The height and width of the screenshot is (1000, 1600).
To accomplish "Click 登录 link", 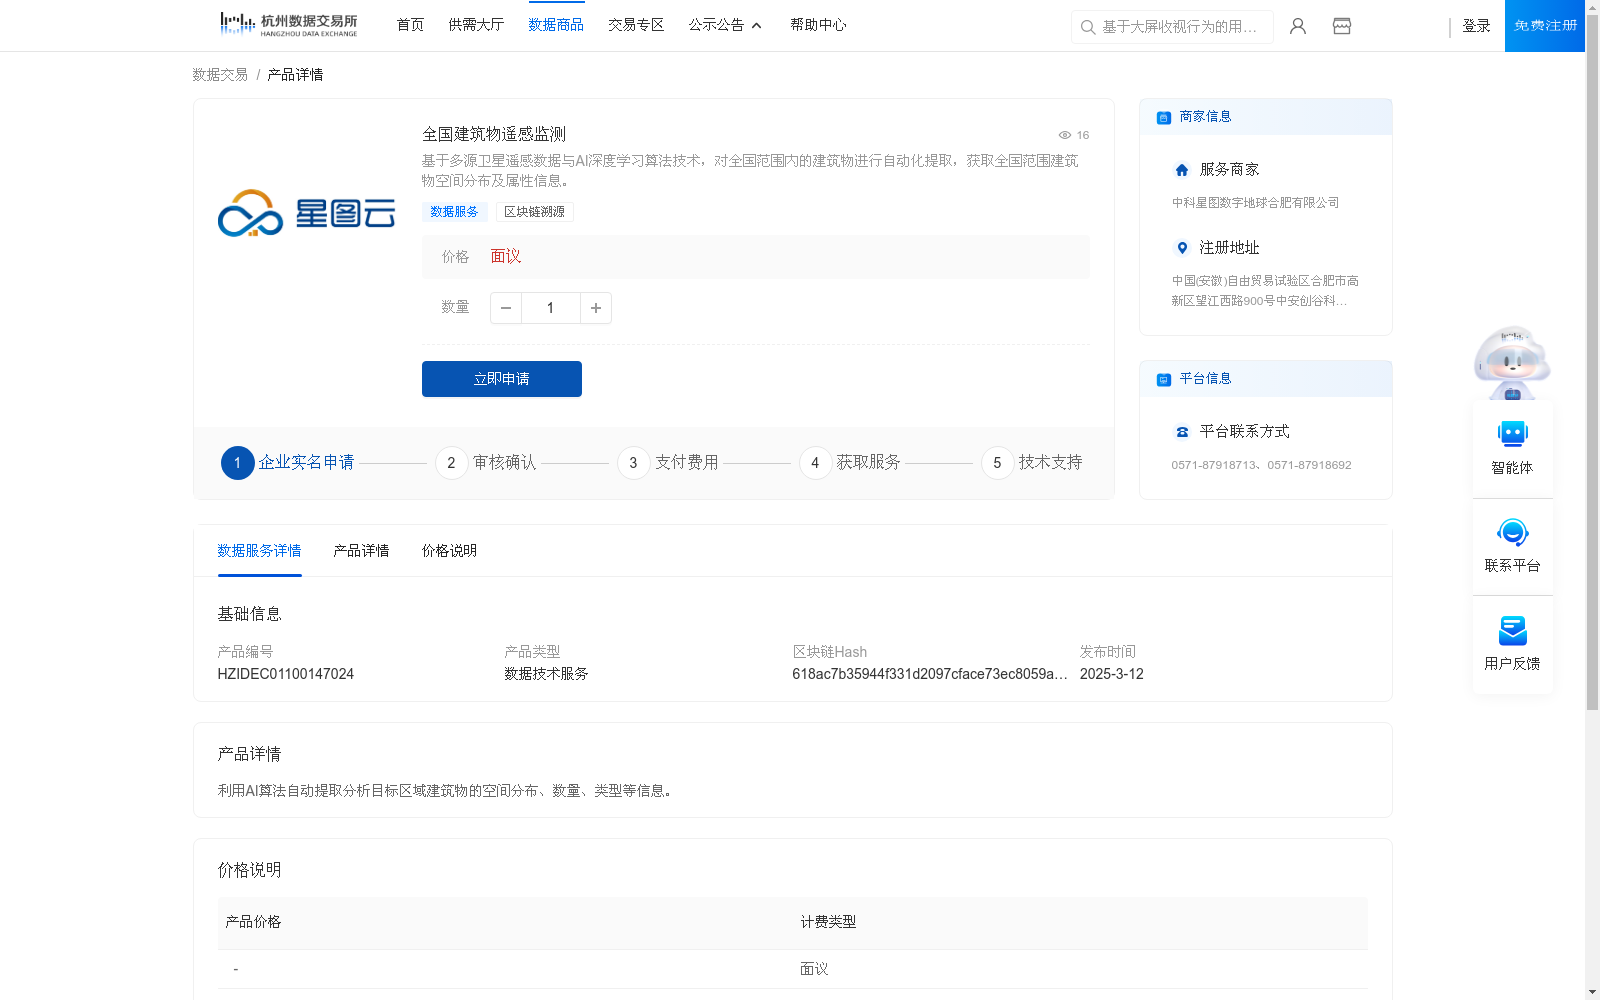I will [1476, 26].
